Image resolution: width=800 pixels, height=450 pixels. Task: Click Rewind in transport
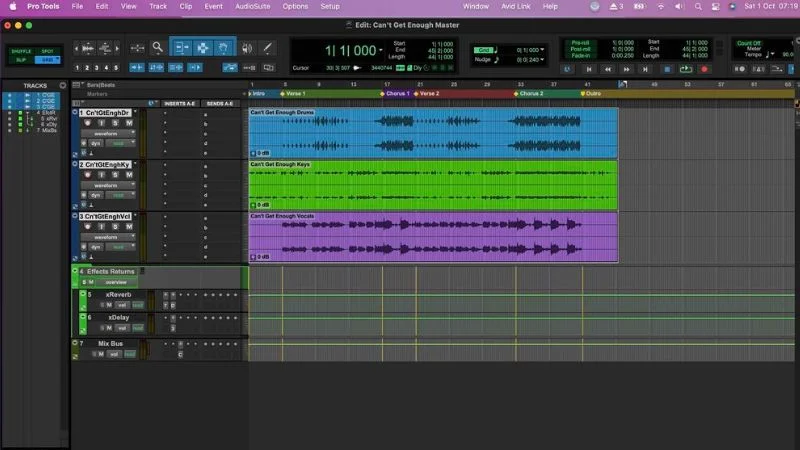point(608,69)
